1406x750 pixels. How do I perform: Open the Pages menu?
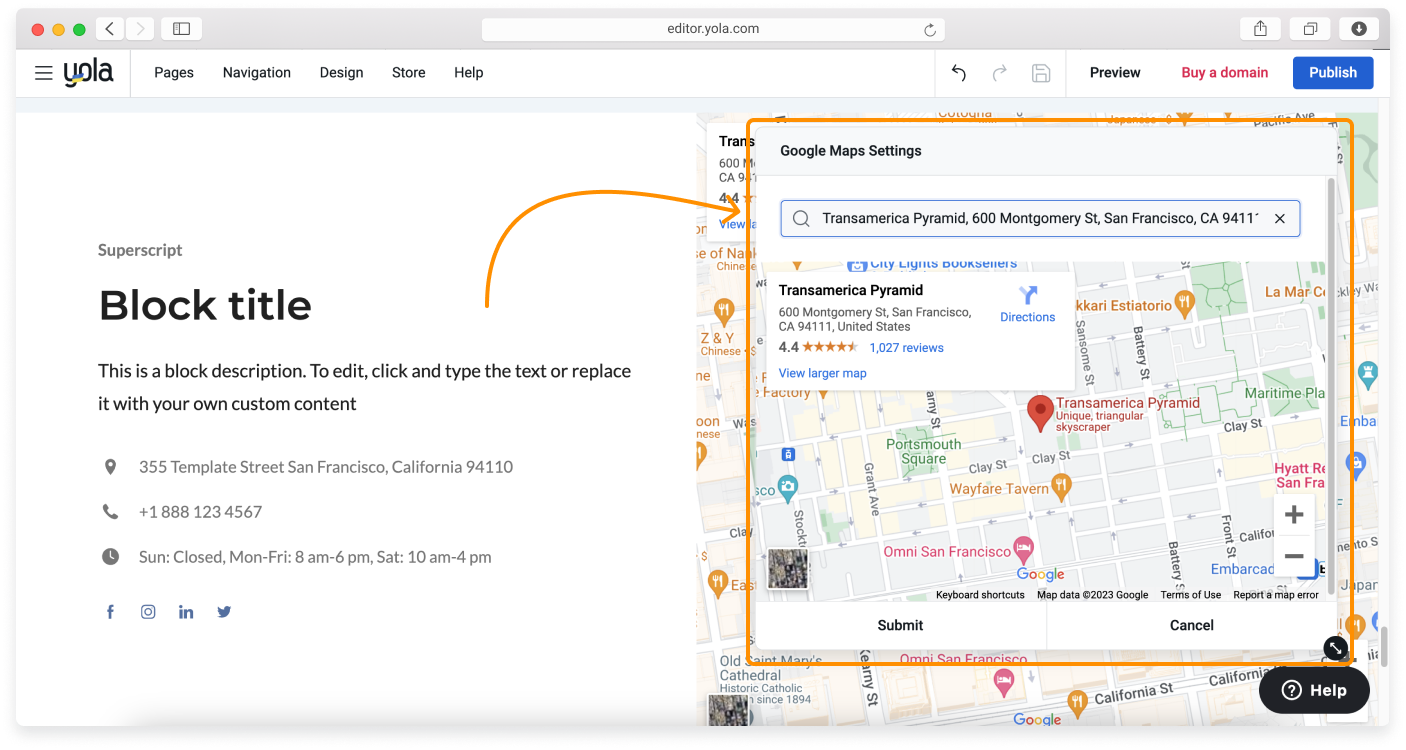174,73
